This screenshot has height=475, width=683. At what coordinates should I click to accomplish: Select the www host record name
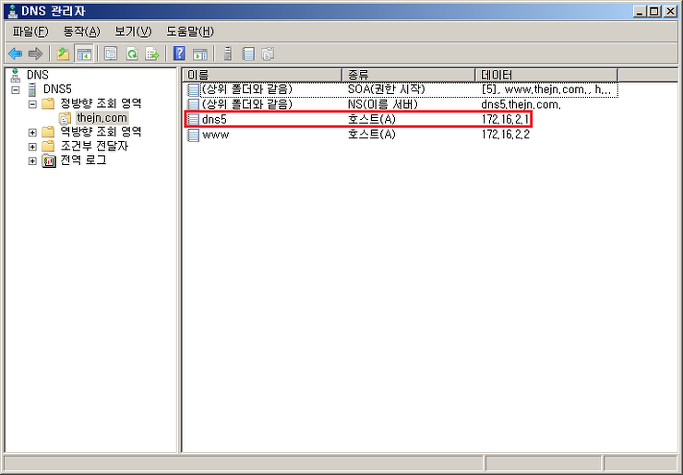[216, 135]
